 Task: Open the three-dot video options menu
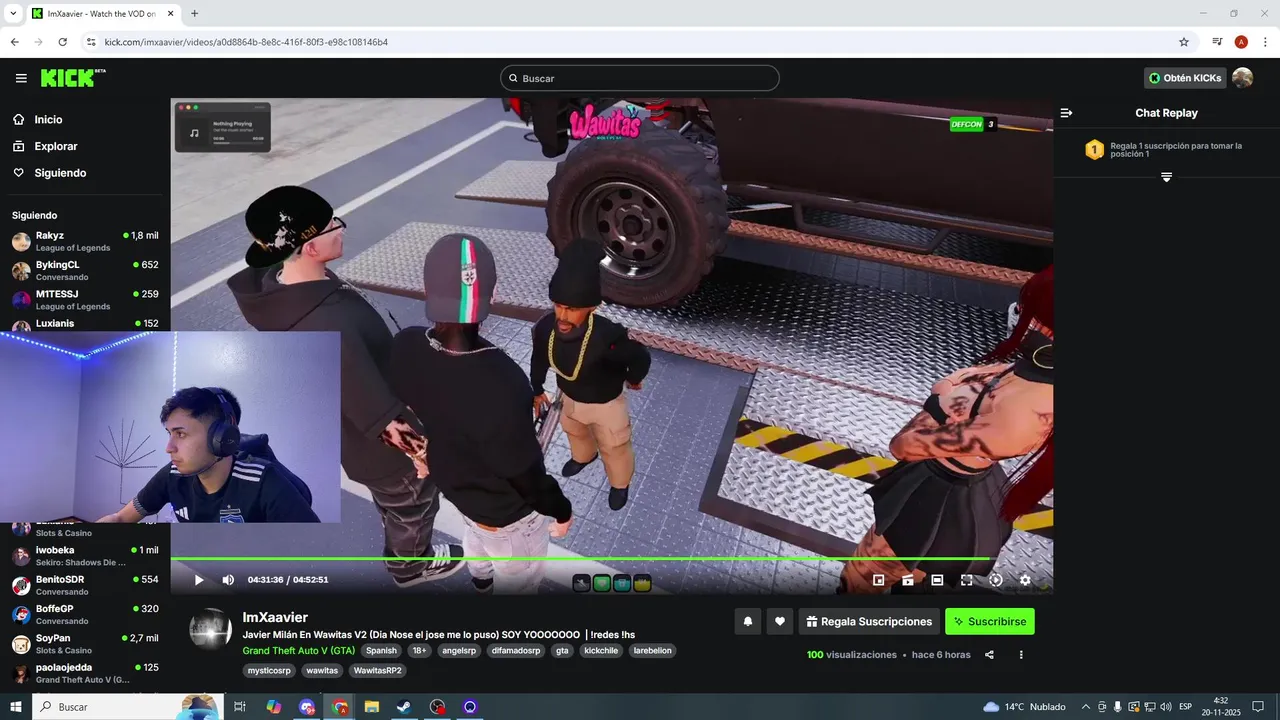[x=1021, y=655]
